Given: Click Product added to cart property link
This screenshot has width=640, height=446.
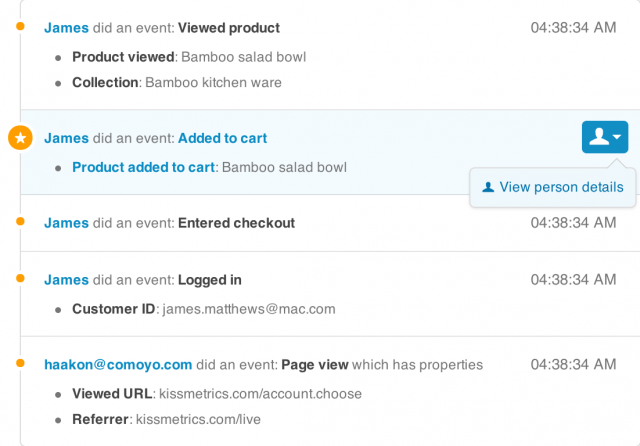Looking at the screenshot, I should [x=143, y=167].
